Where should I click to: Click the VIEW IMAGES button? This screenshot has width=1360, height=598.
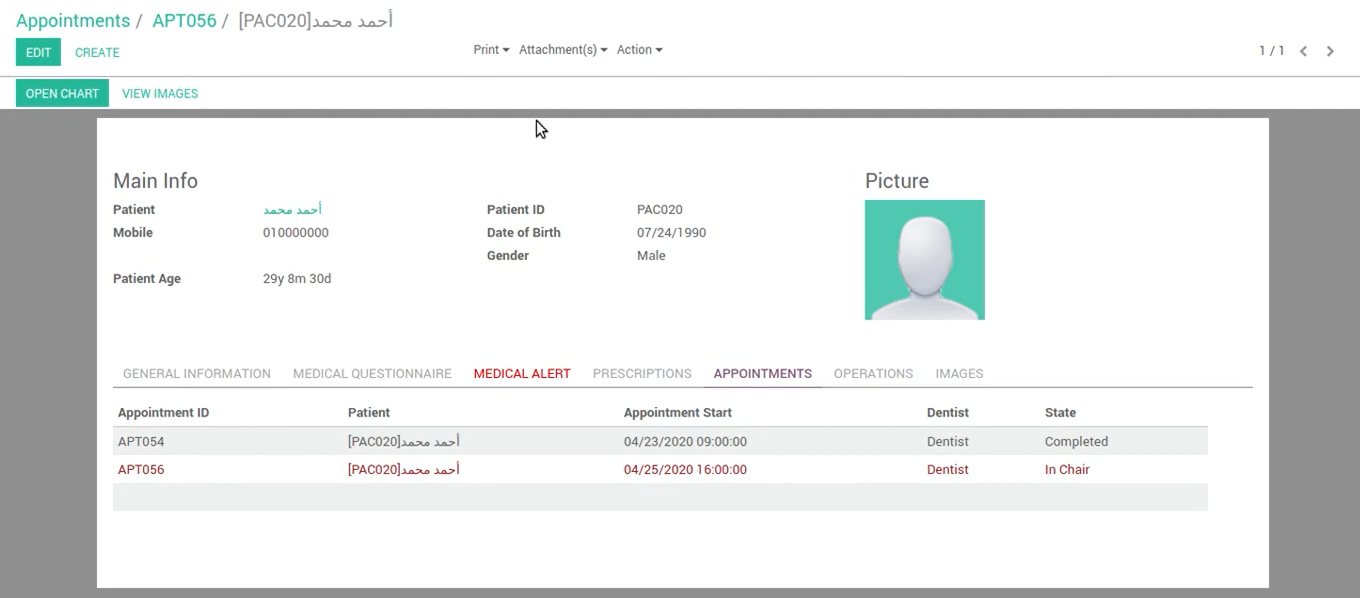[160, 94]
